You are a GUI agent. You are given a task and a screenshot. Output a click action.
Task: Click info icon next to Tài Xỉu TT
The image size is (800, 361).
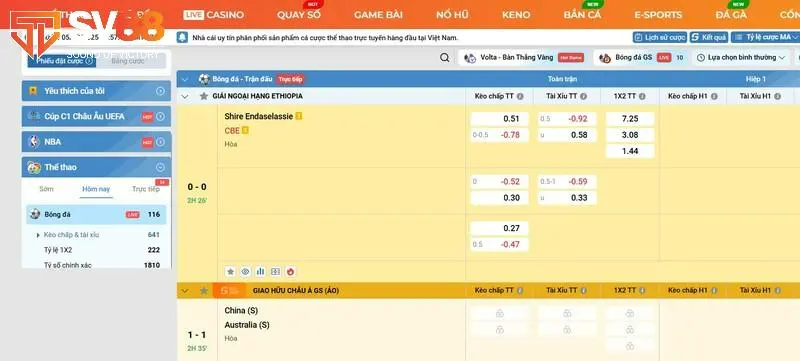coord(583,96)
